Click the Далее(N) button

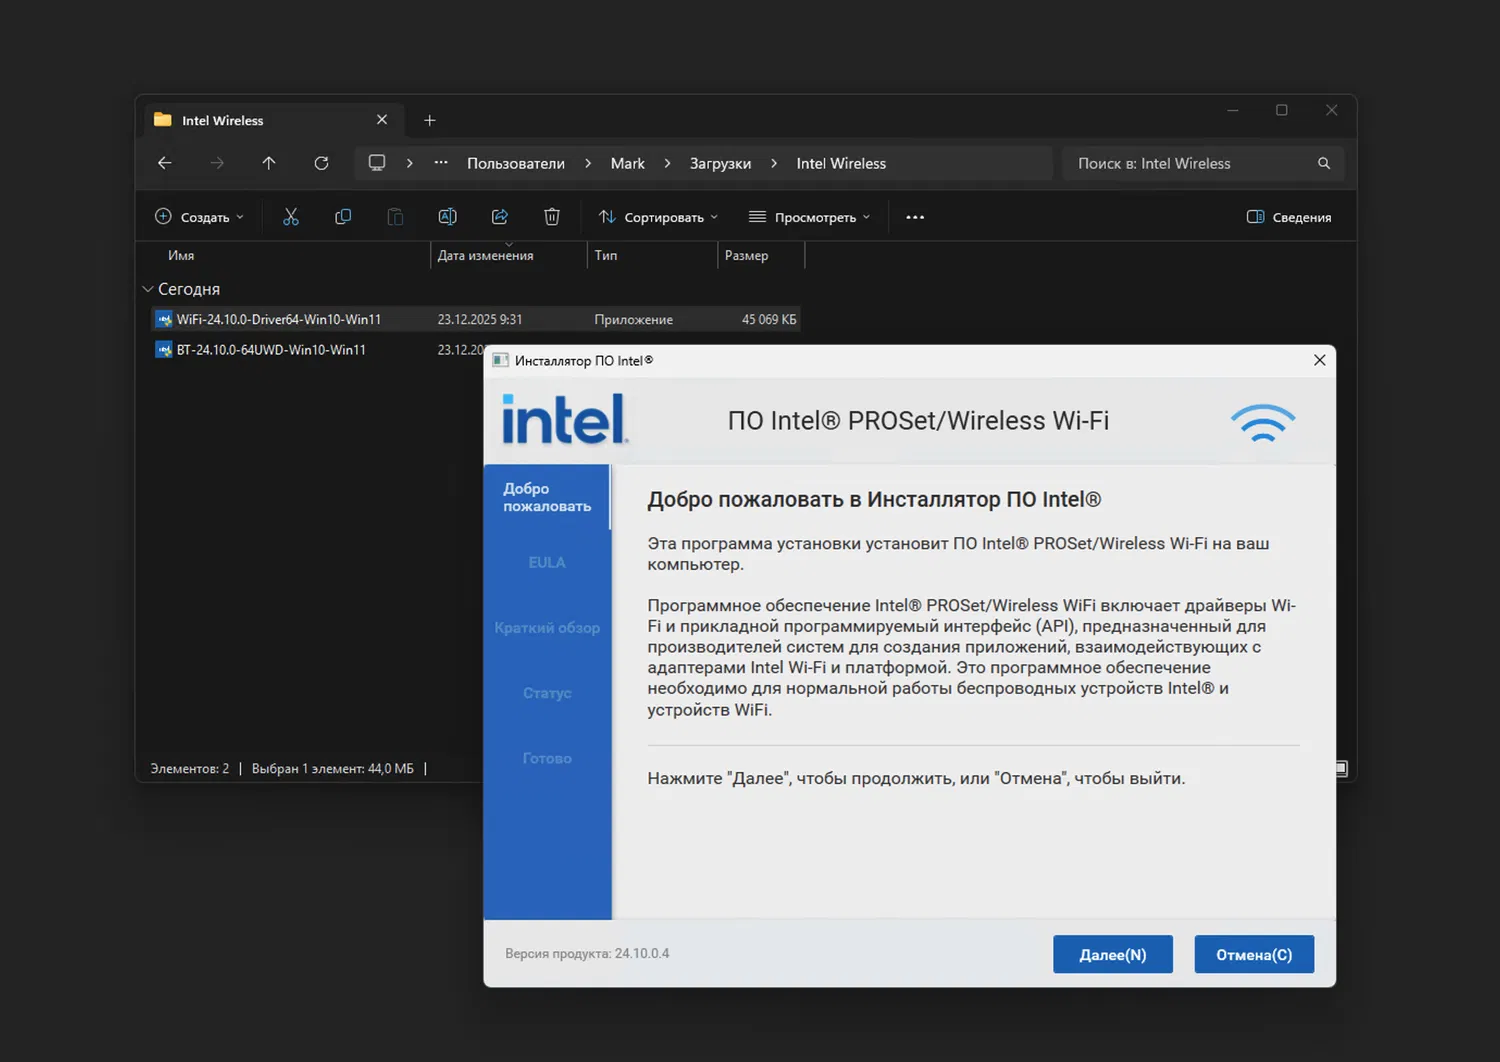tap(1112, 954)
